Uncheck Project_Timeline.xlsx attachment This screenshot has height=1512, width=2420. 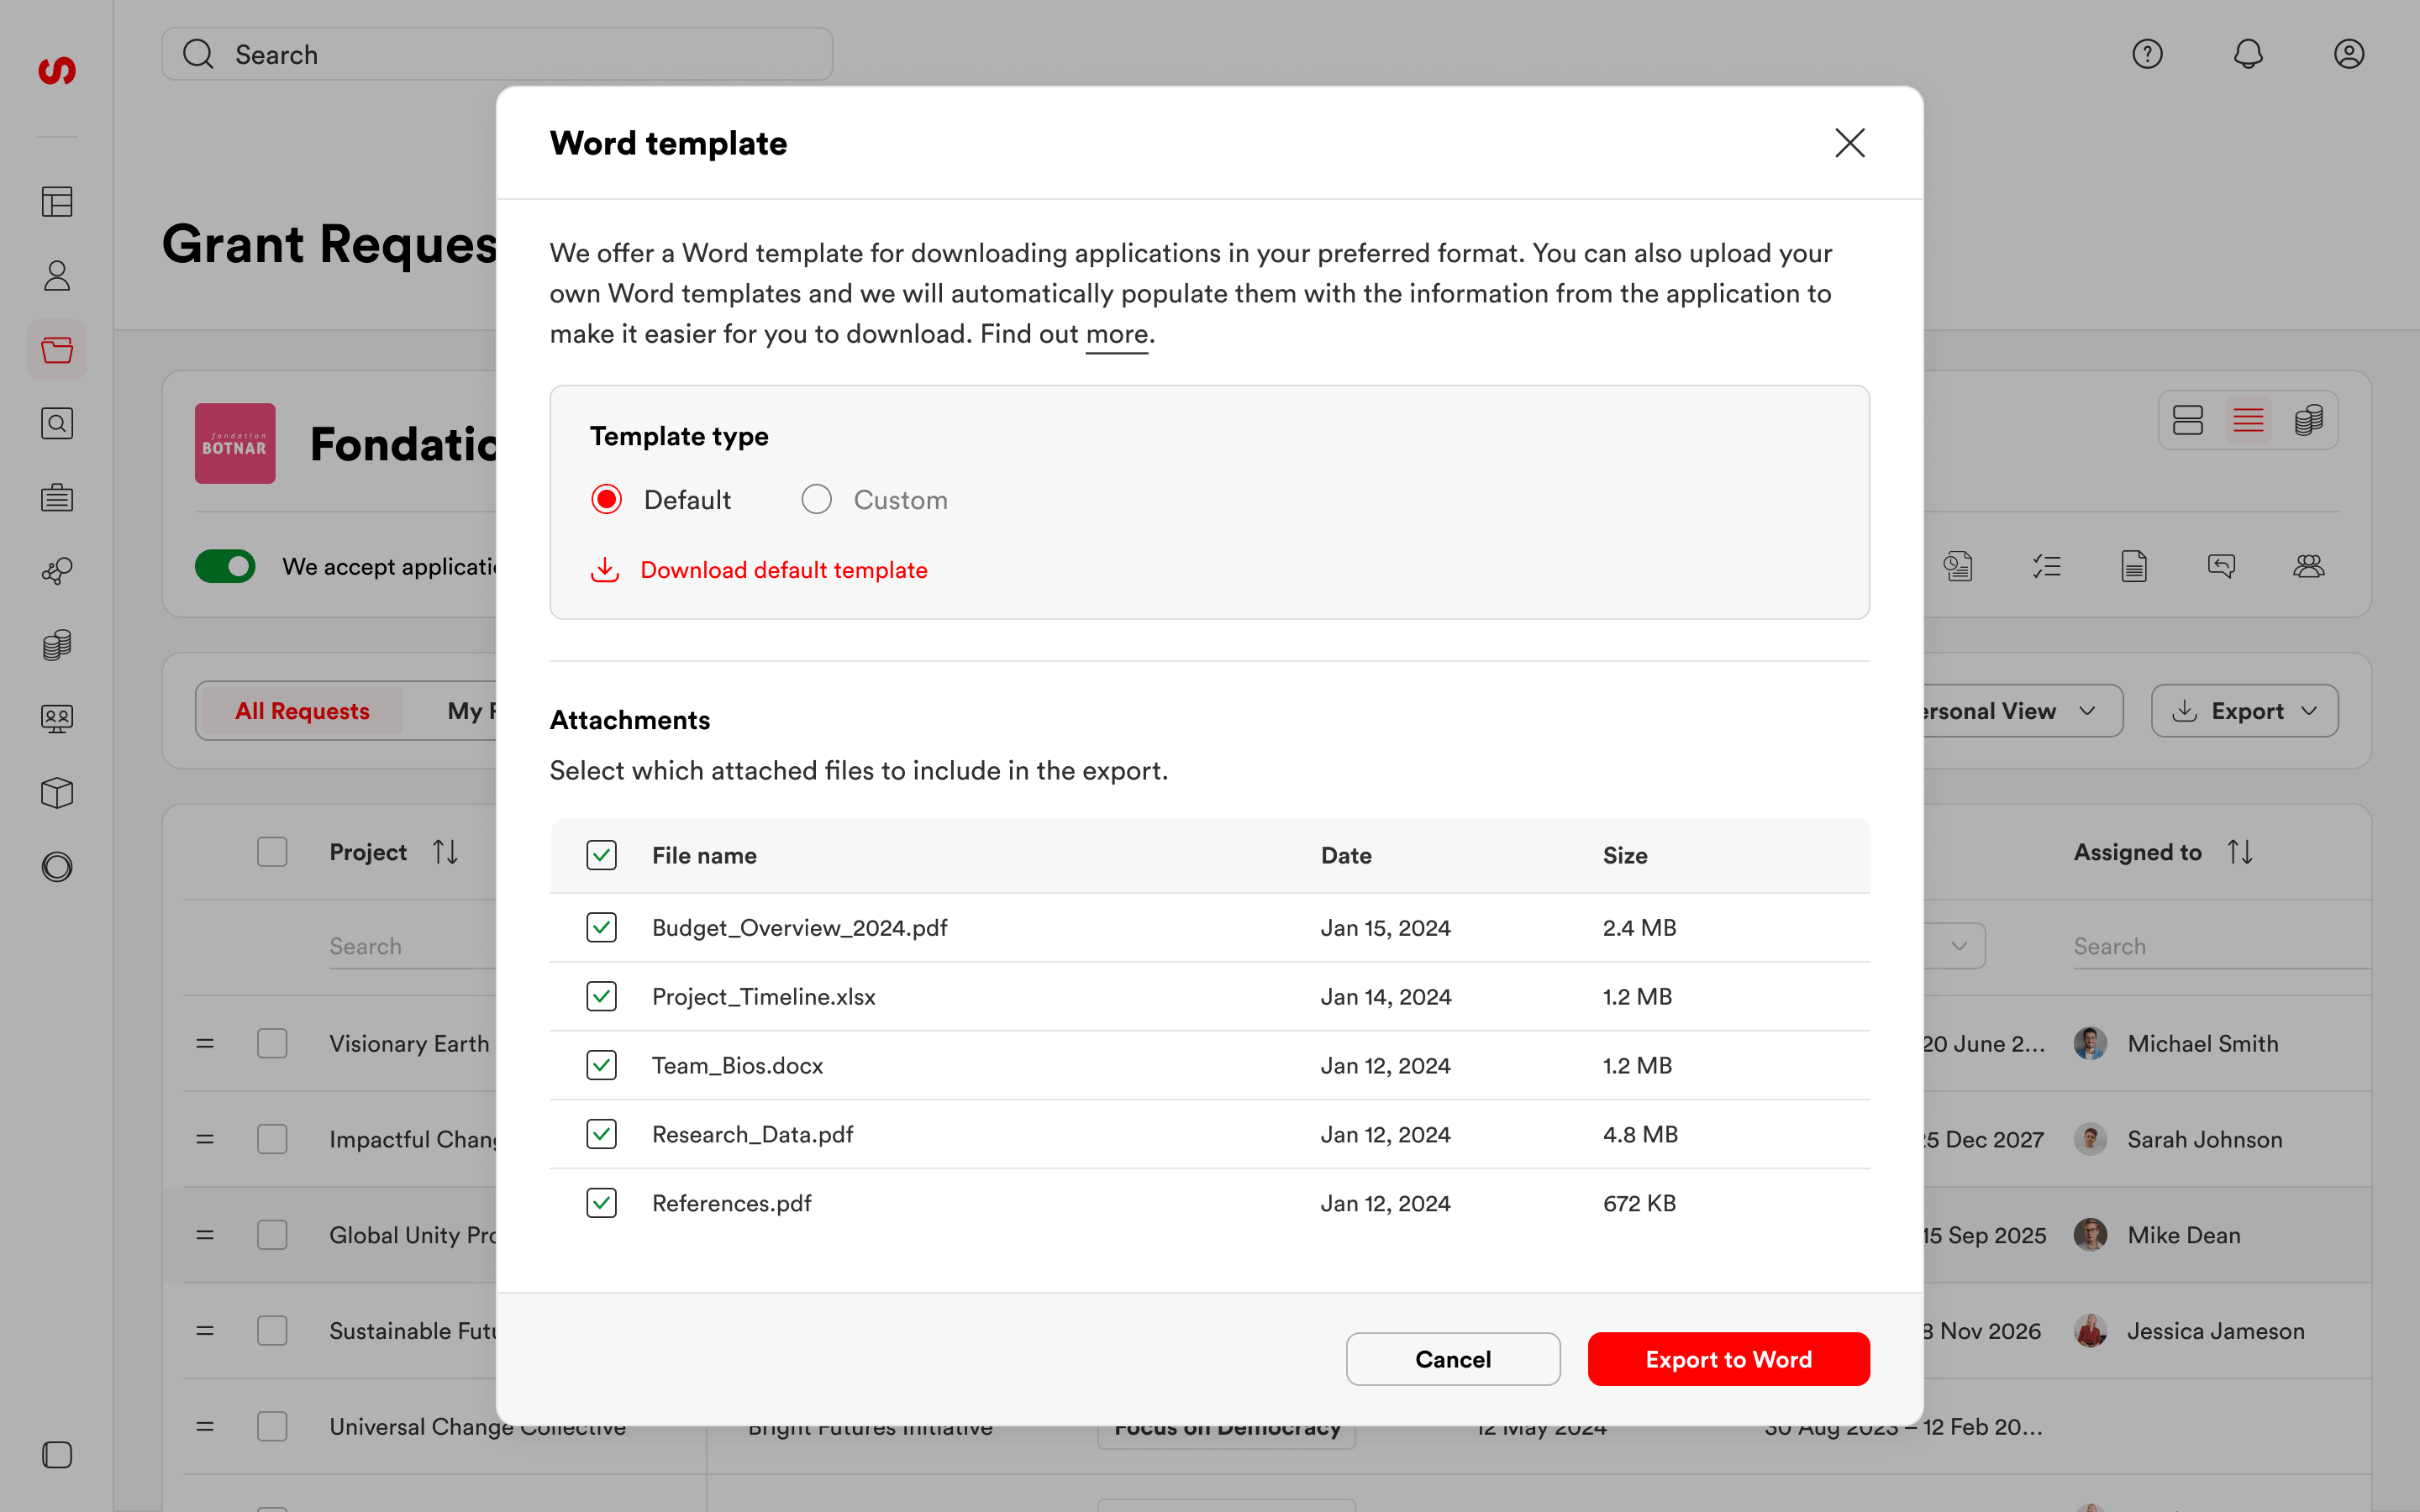(x=601, y=996)
